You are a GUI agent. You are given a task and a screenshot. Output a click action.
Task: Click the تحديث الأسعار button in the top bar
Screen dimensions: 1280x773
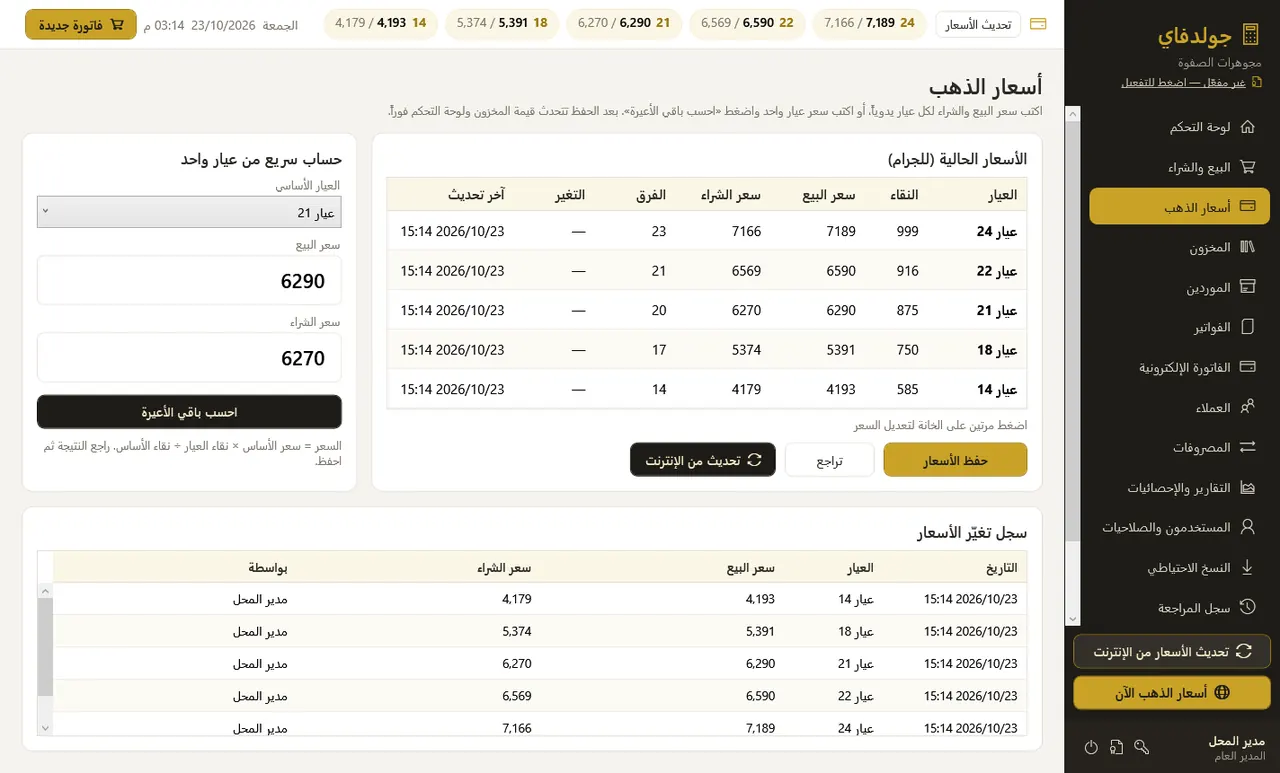pyautogui.click(x=978, y=24)
